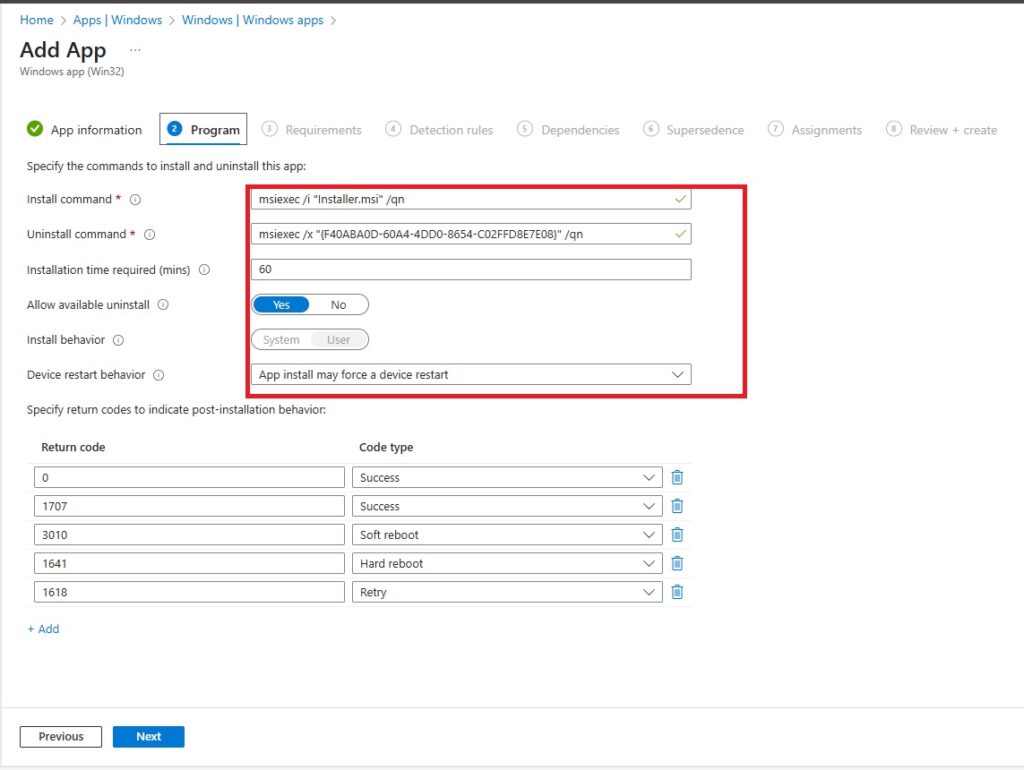Image resolution: width=1024 pixels, height=770 pixels.
Task: Edit return code field containing 0
Action: coord(189,477)
